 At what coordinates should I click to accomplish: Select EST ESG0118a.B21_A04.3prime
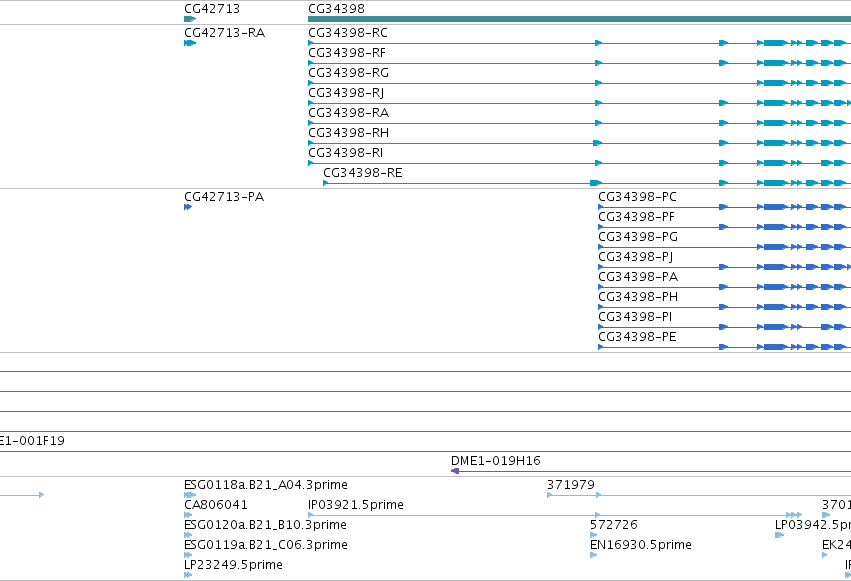[x=266, y=484]
